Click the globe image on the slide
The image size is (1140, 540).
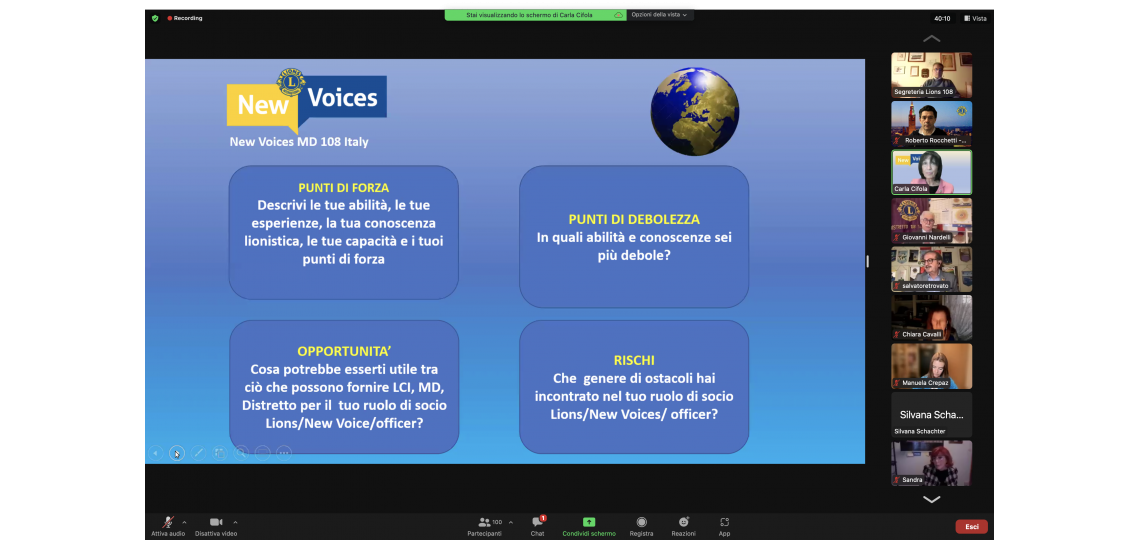[694, 112]
